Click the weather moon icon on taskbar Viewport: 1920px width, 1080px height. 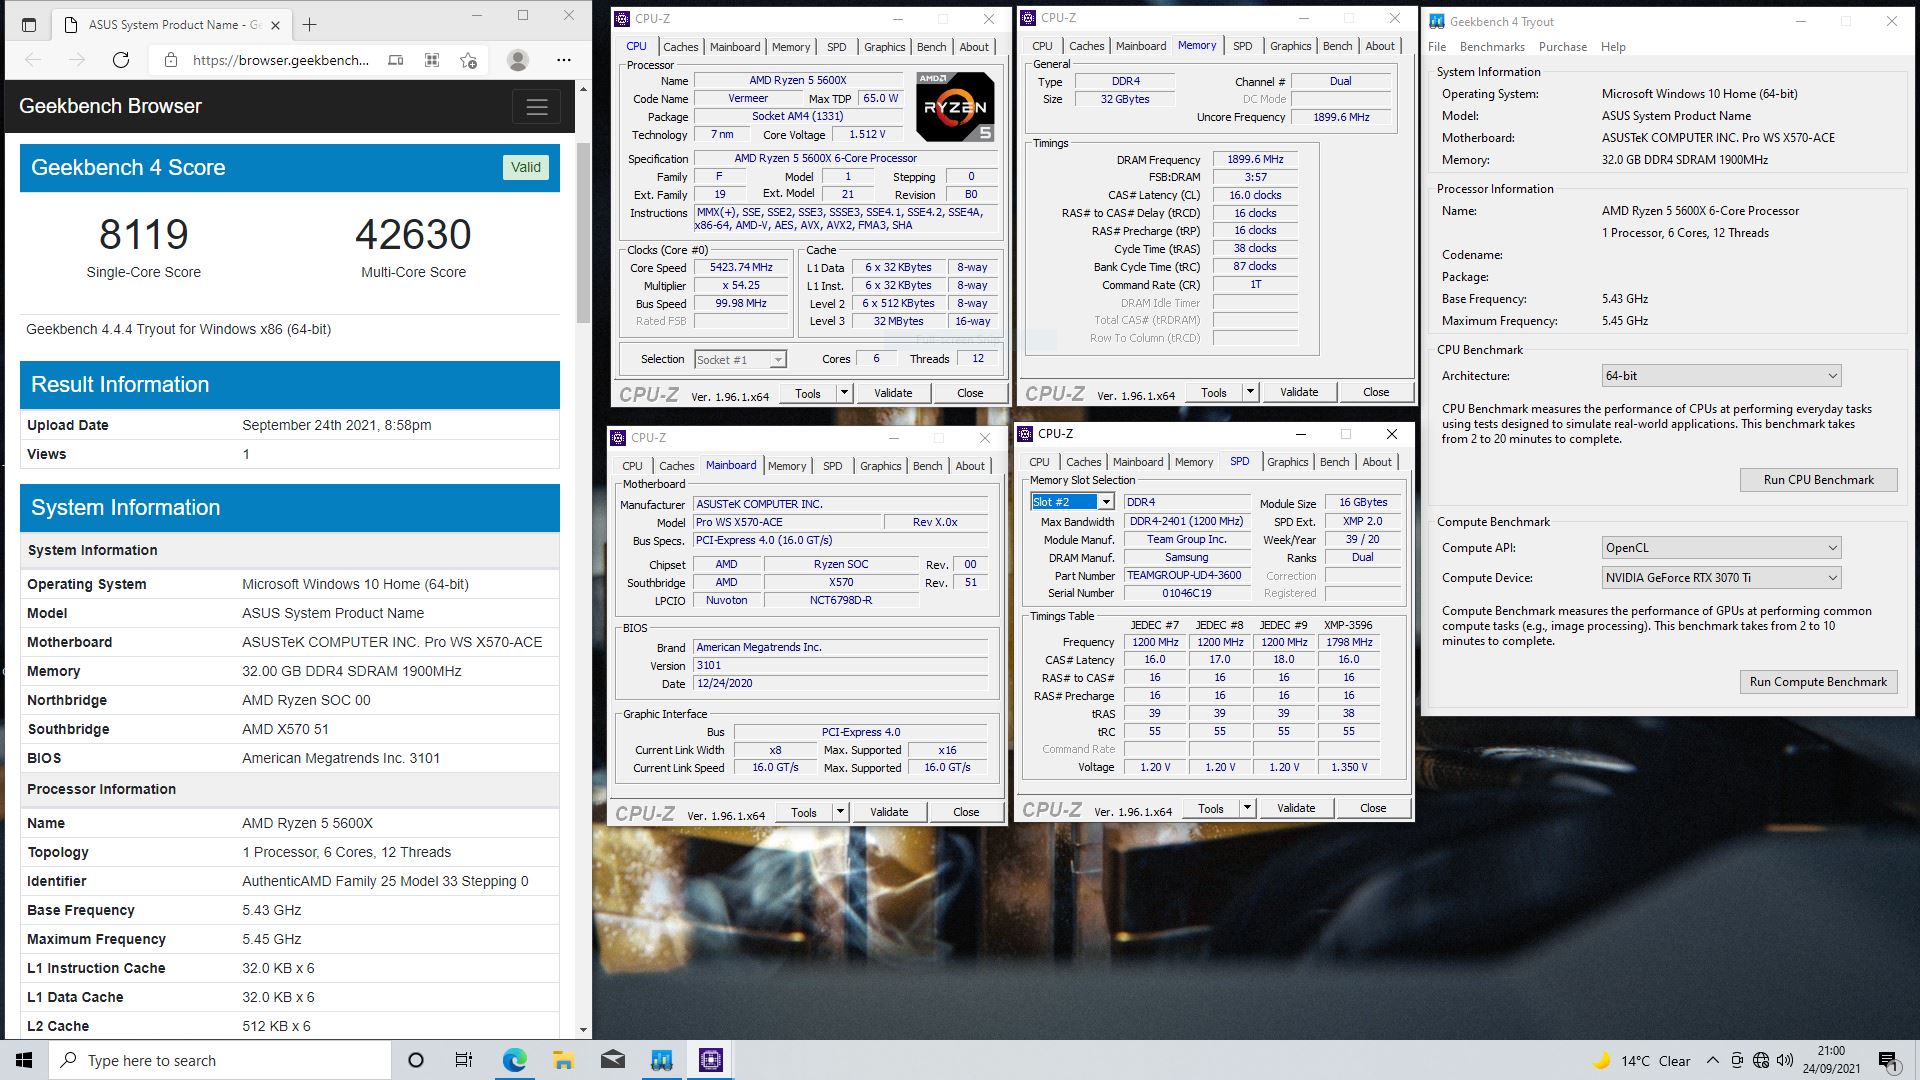(1602, 1060)
